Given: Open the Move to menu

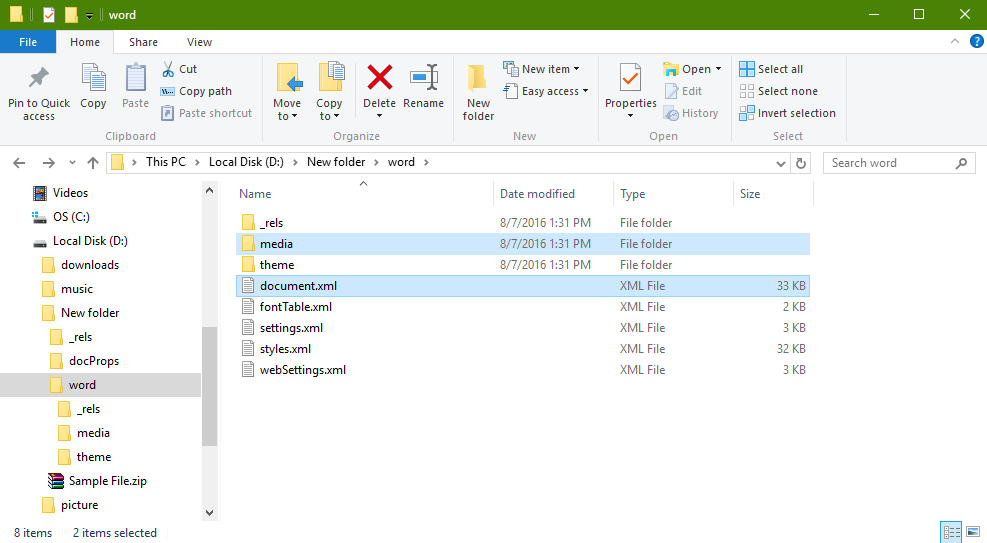Looking at the screenshot, I should (x=287, y=92).
